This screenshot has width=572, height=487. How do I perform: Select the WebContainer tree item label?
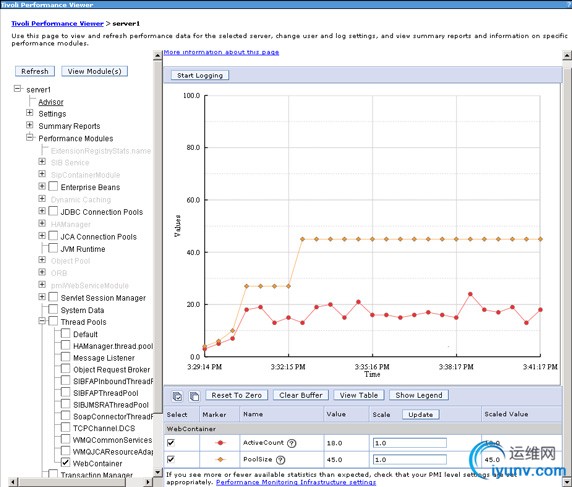click(97, 464)
